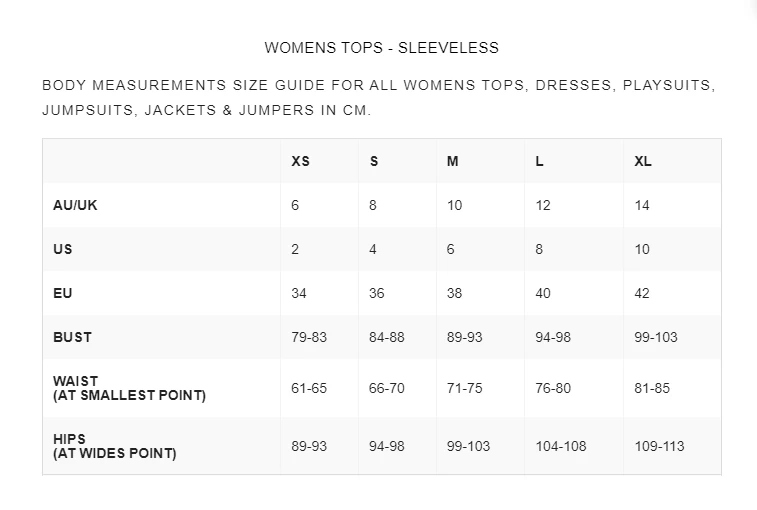Click the EU row label

point(63,293)
